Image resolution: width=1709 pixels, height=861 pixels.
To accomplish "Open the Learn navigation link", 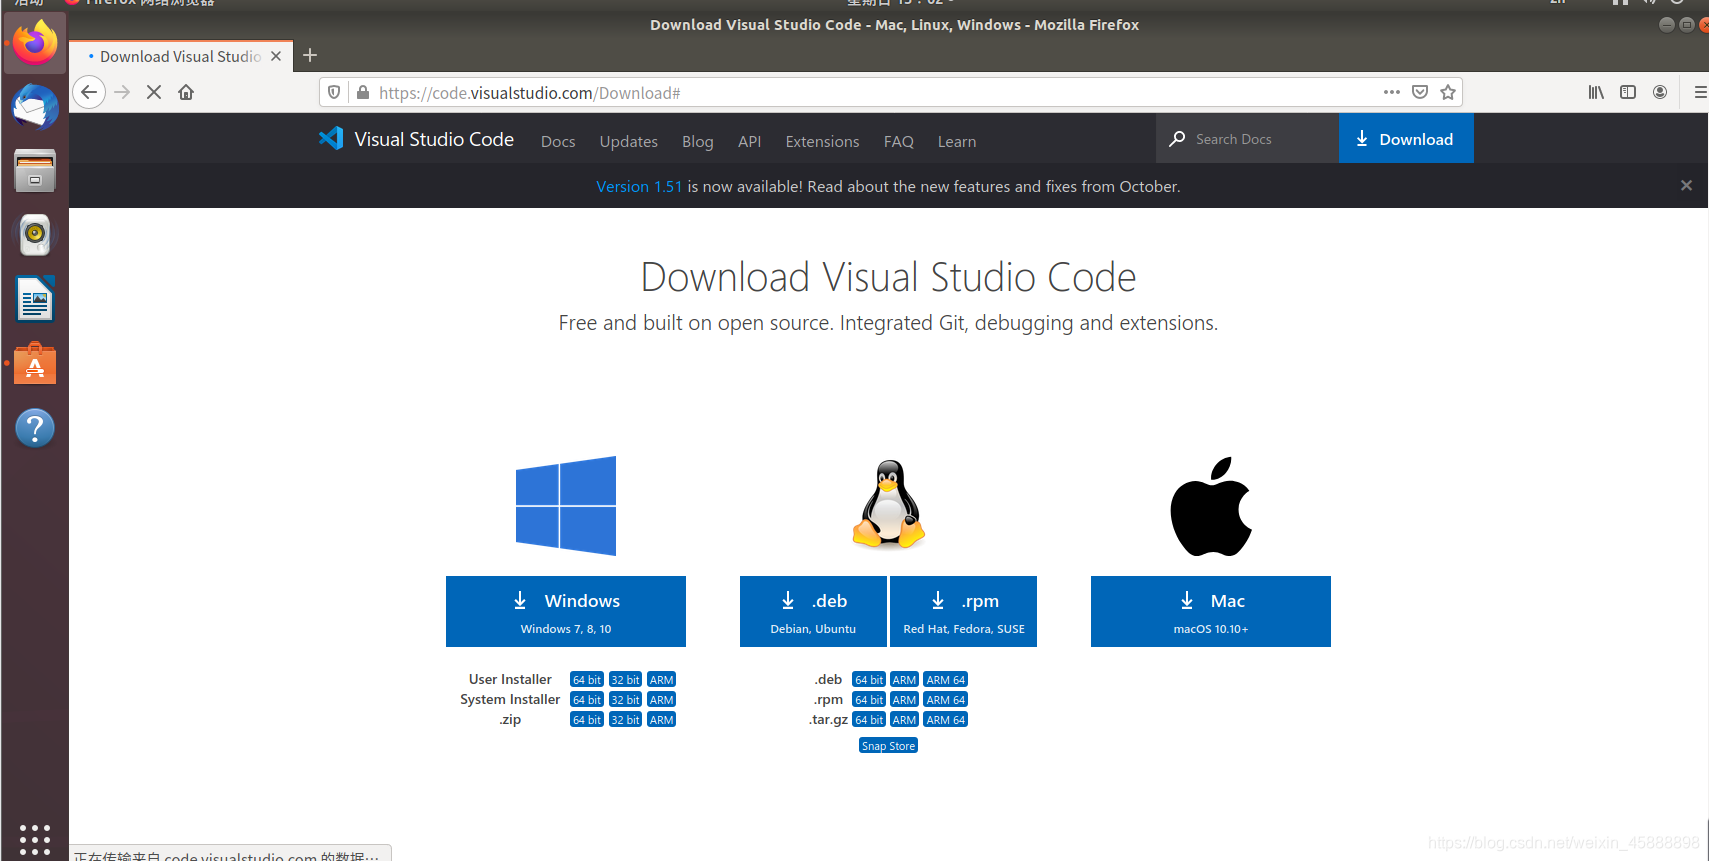I will coord(957,142).
